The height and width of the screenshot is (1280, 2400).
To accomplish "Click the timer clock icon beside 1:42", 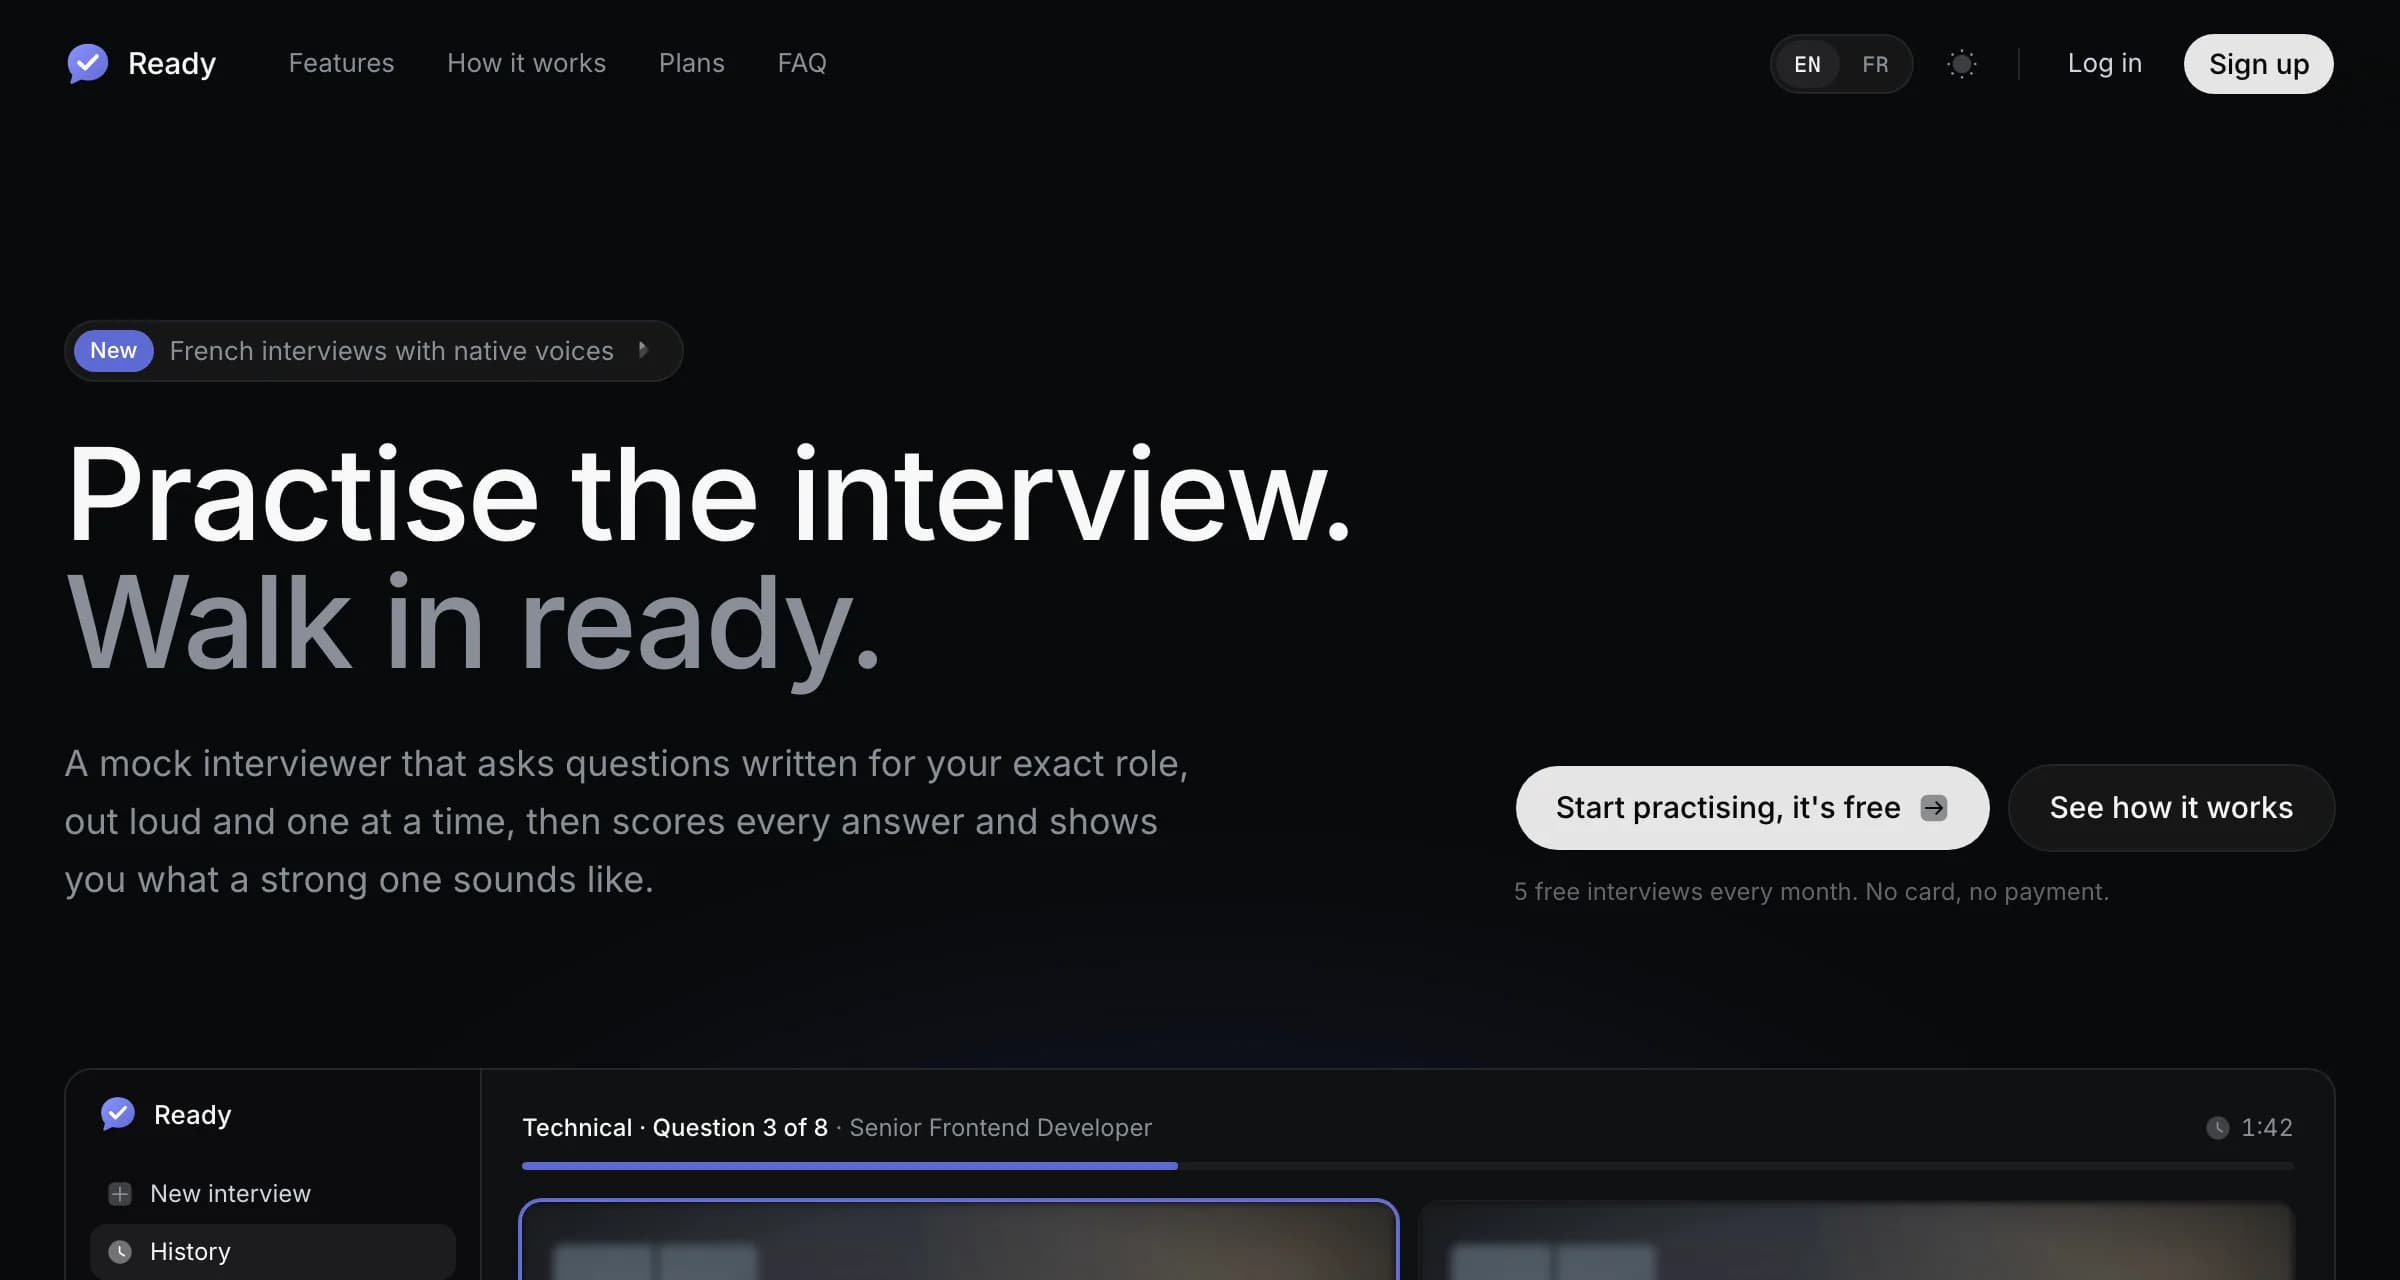I will (x=2217, y=1128).
